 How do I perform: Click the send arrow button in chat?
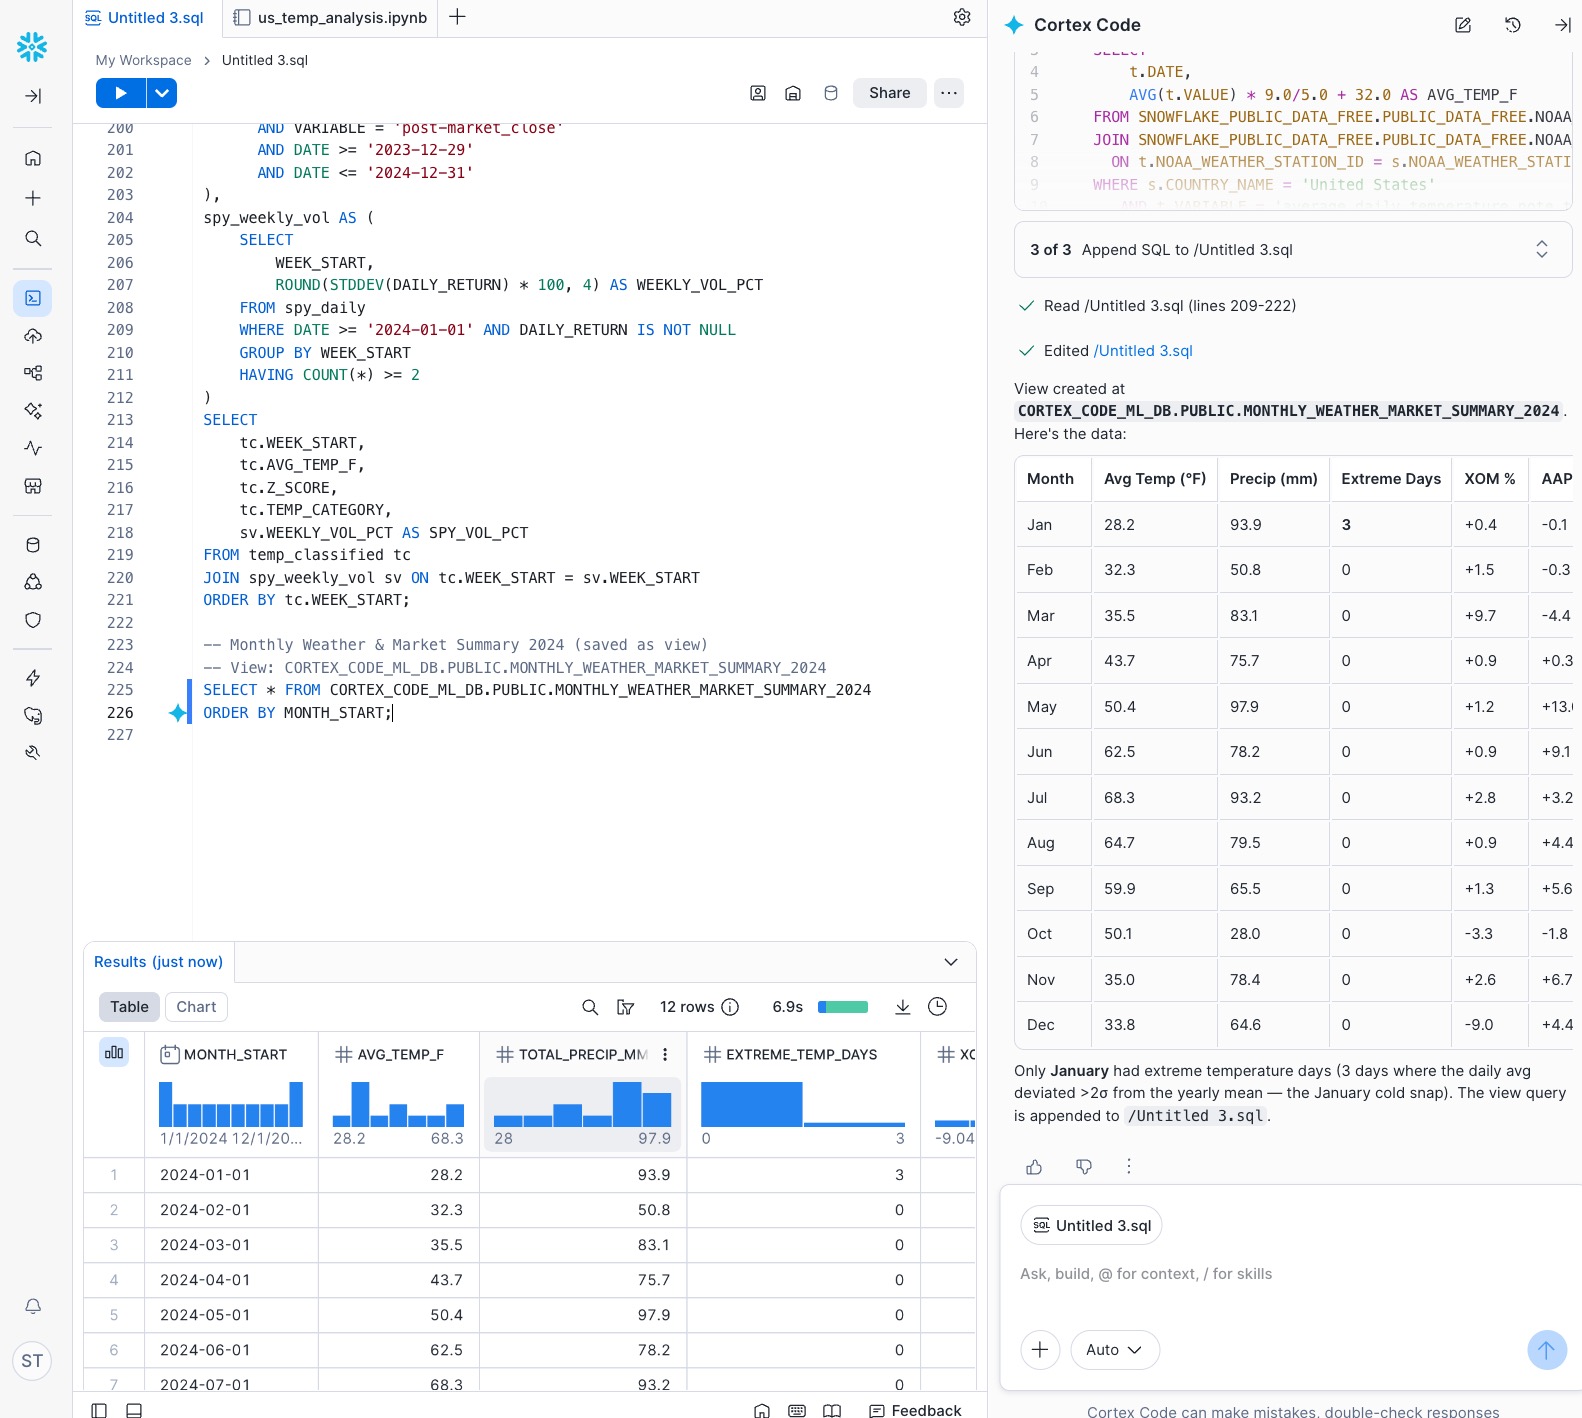click(x=1547, y=1350)
